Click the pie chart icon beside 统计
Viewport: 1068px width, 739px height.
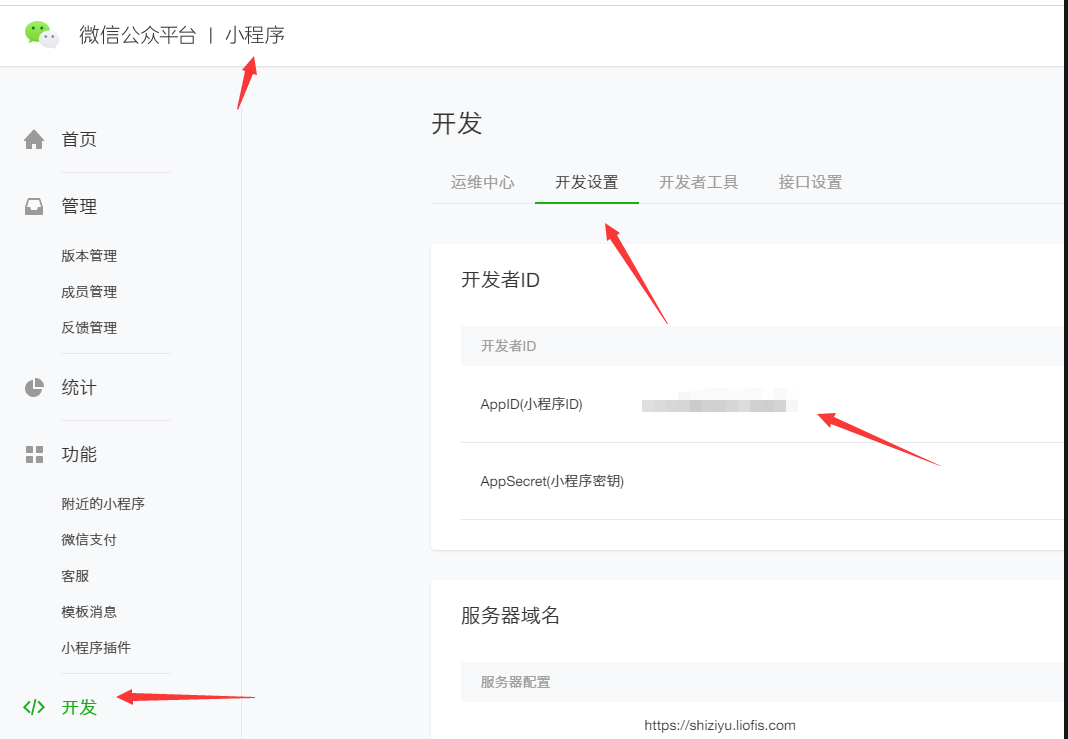pyautogui.click(x=34, y=388)
